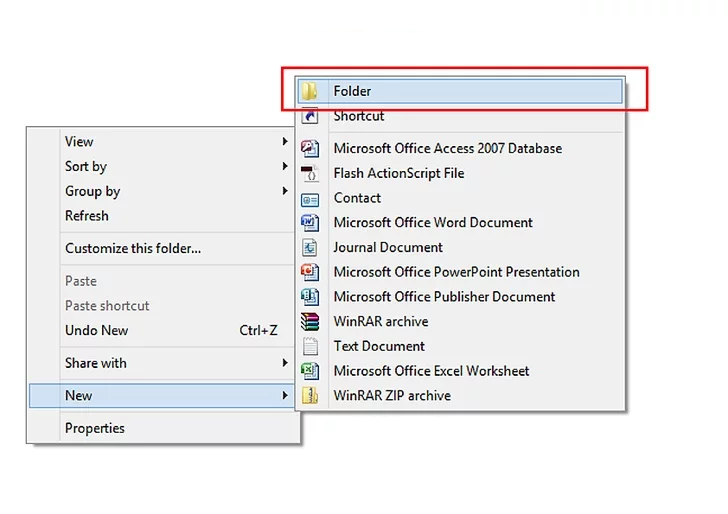Create Microsoft Office Access 2007 Database
This screenshot has height=514, width=728.
(448, 149)
